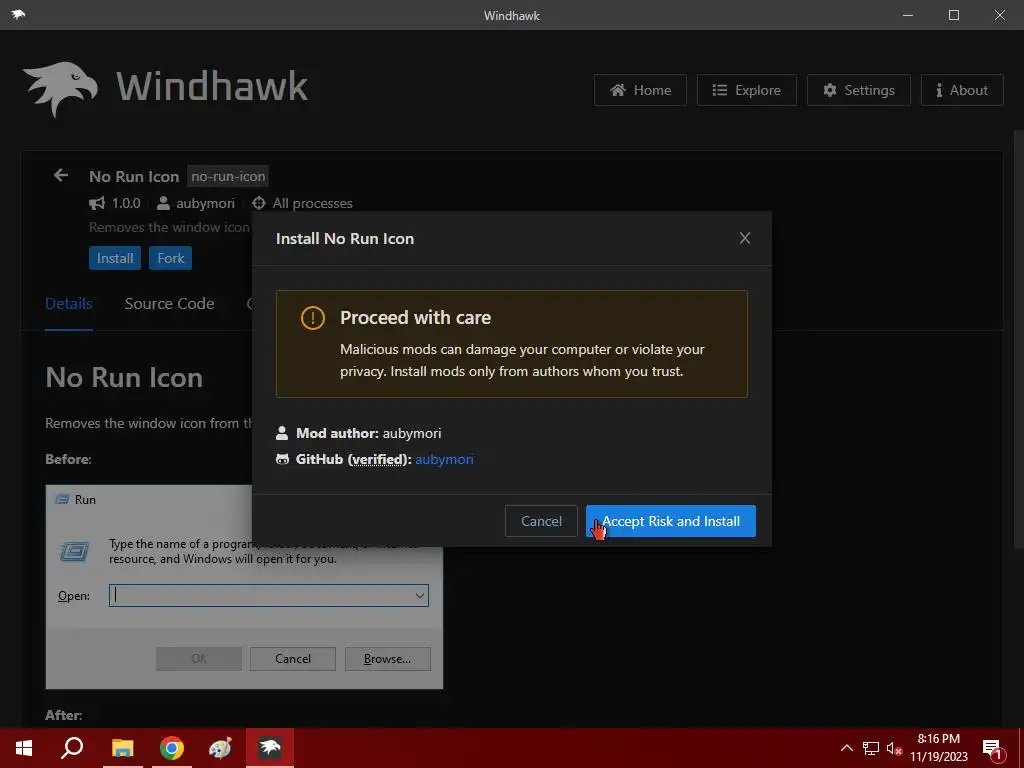Click the mod author person icon in dialog
Viewport: 1024px width, 768px height.
pyautogui.click(x=282, y=433)
